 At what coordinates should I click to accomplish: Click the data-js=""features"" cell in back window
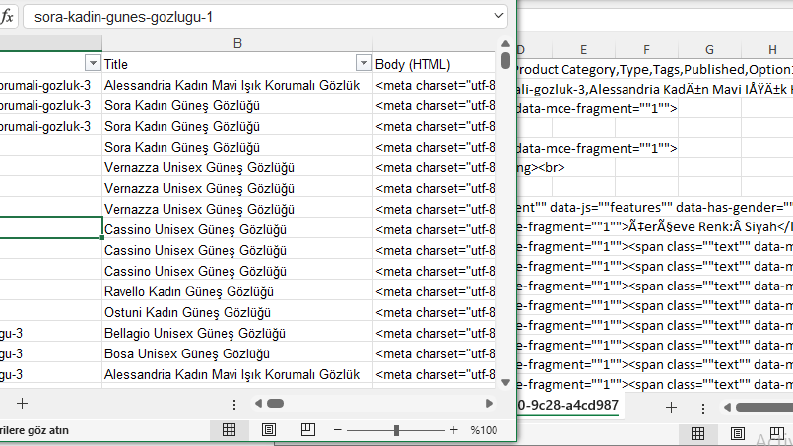(655, 207)
